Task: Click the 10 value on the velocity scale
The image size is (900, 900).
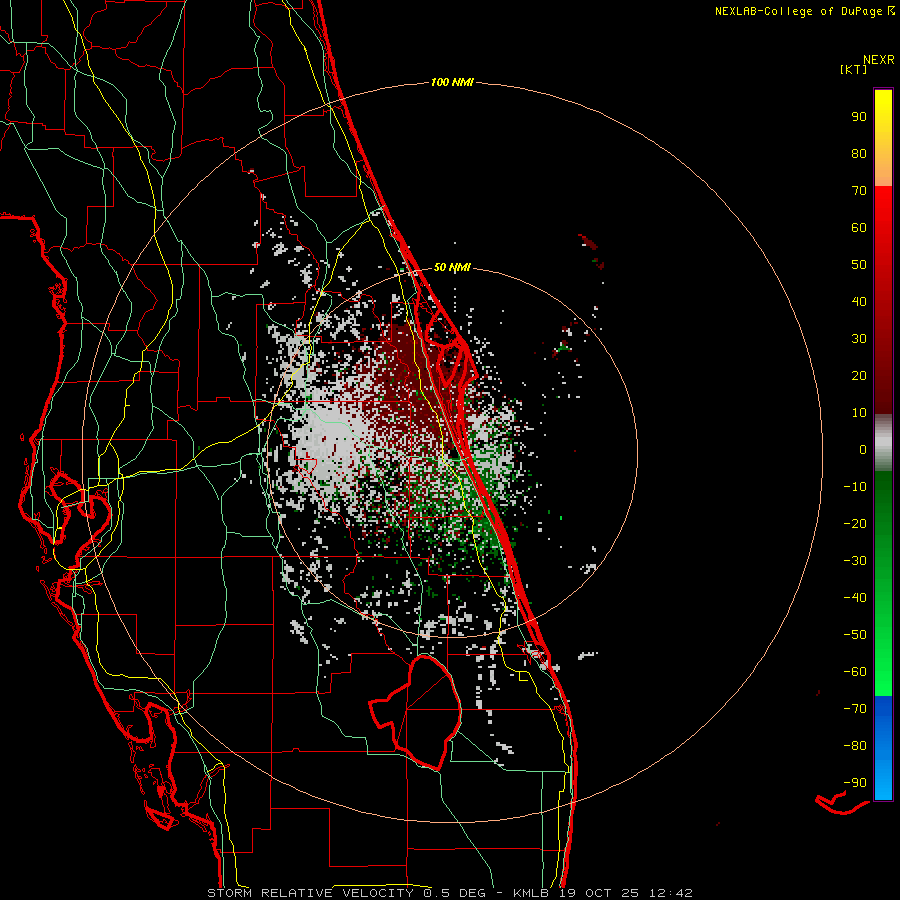Action: click(859, 413)
